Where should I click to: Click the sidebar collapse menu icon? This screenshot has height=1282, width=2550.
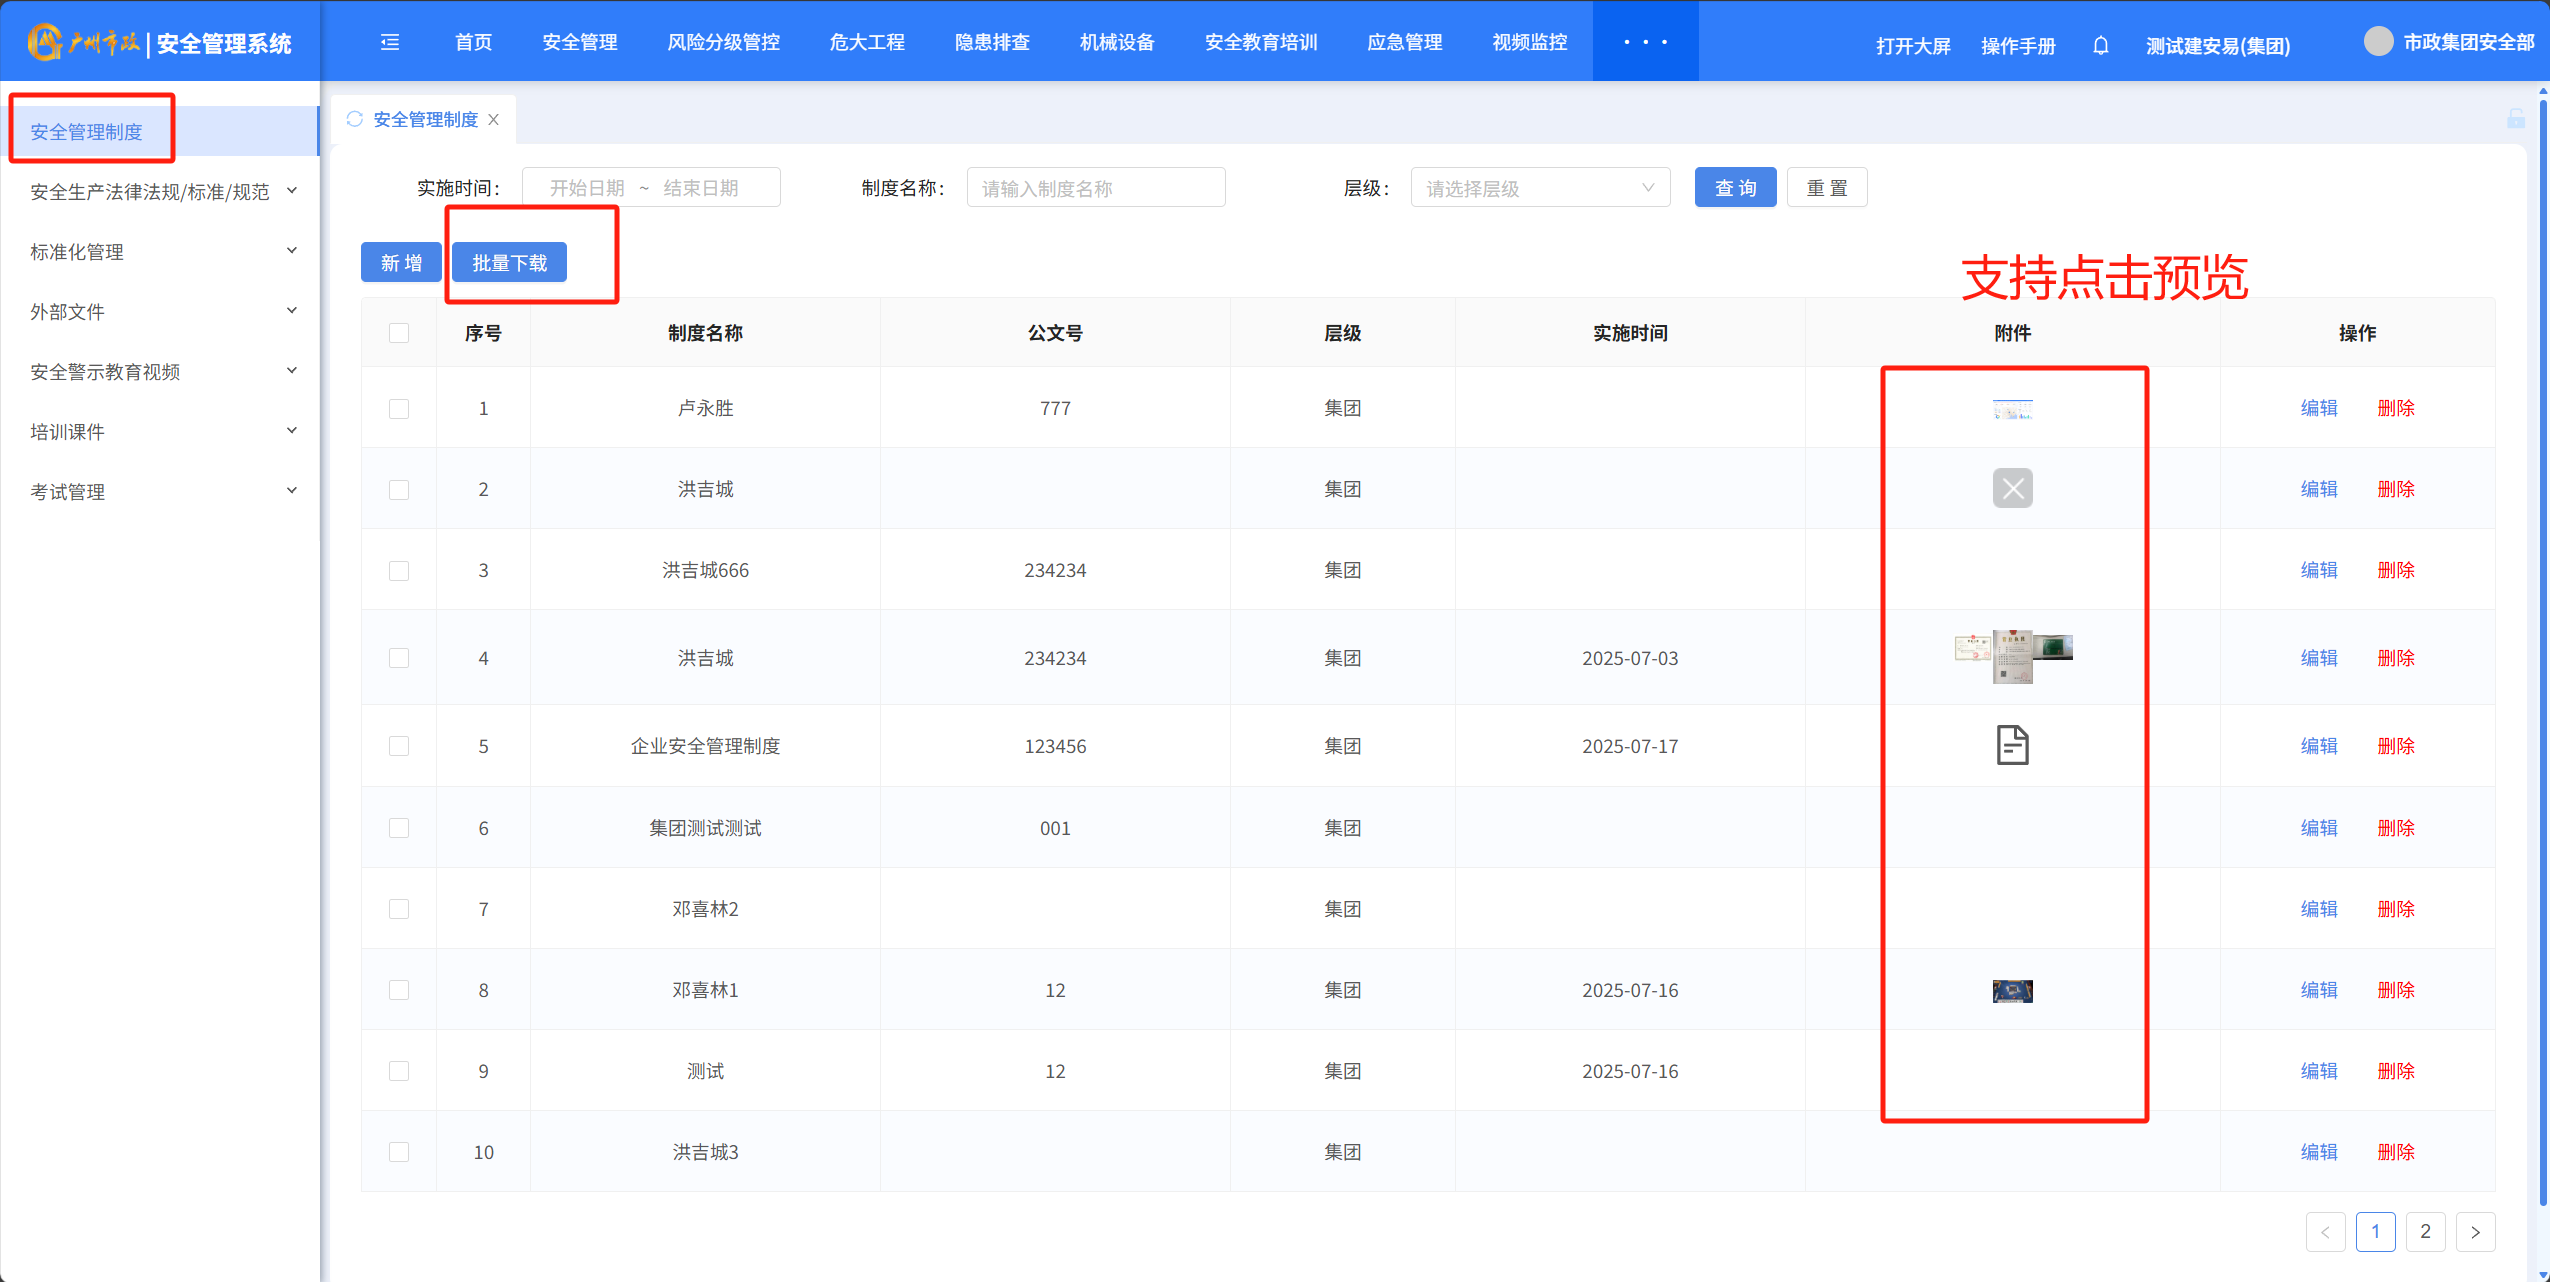point(390,42)
